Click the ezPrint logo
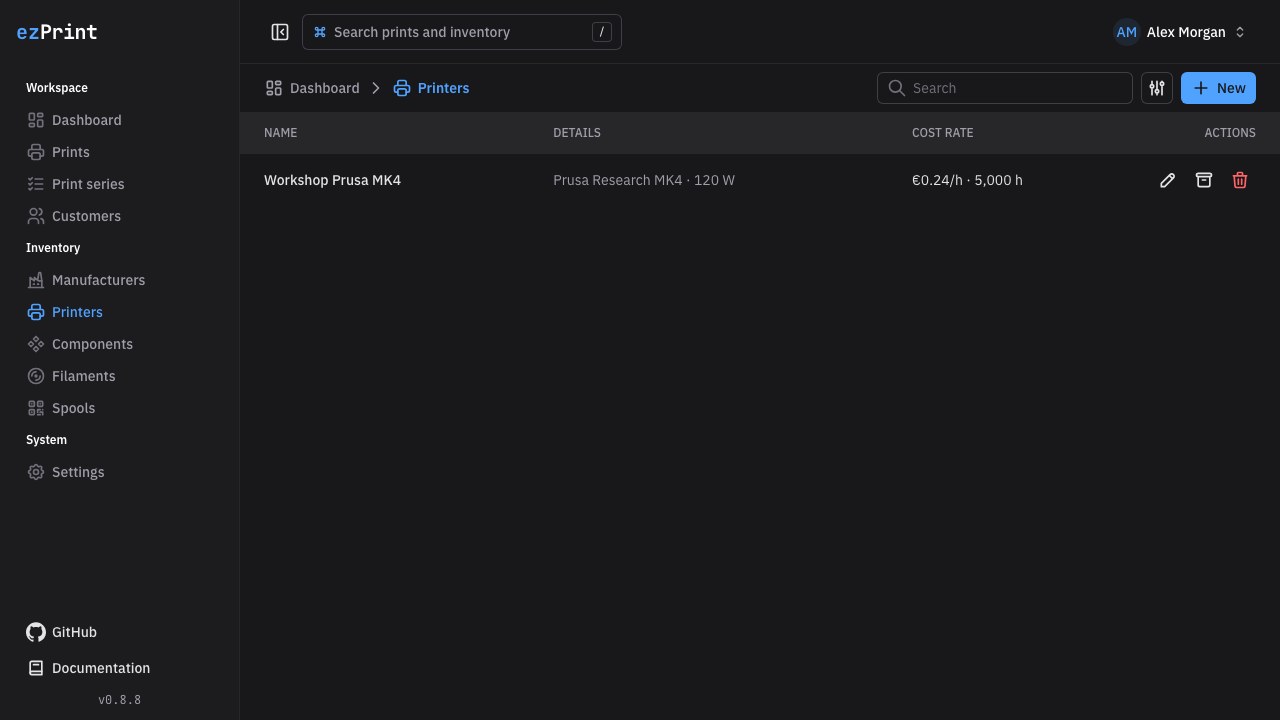The image size is (1280, 720). [x=57, y=32]
